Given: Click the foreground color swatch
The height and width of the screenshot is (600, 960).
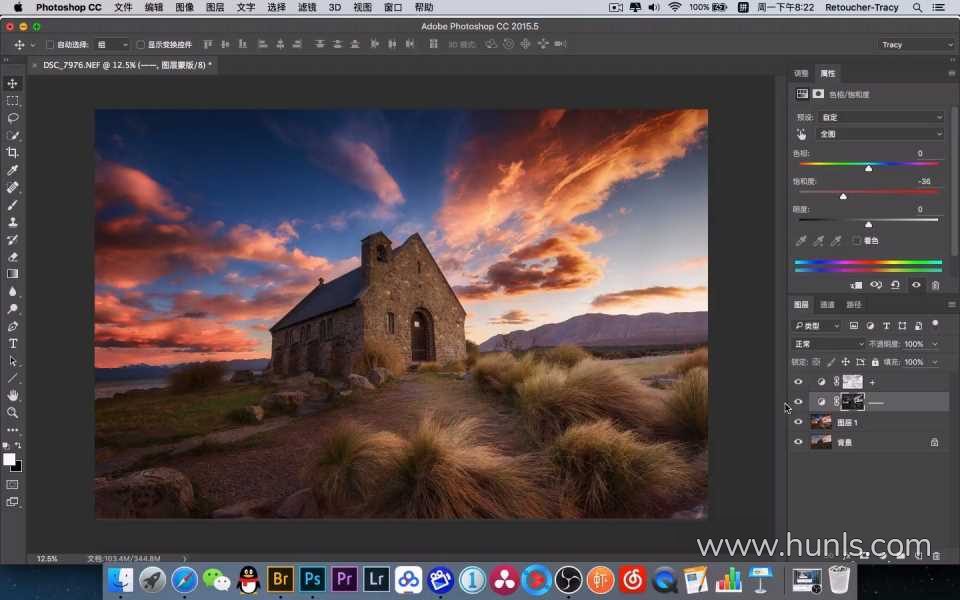Looking at the screenshot, I should click(x=9, y=460).
